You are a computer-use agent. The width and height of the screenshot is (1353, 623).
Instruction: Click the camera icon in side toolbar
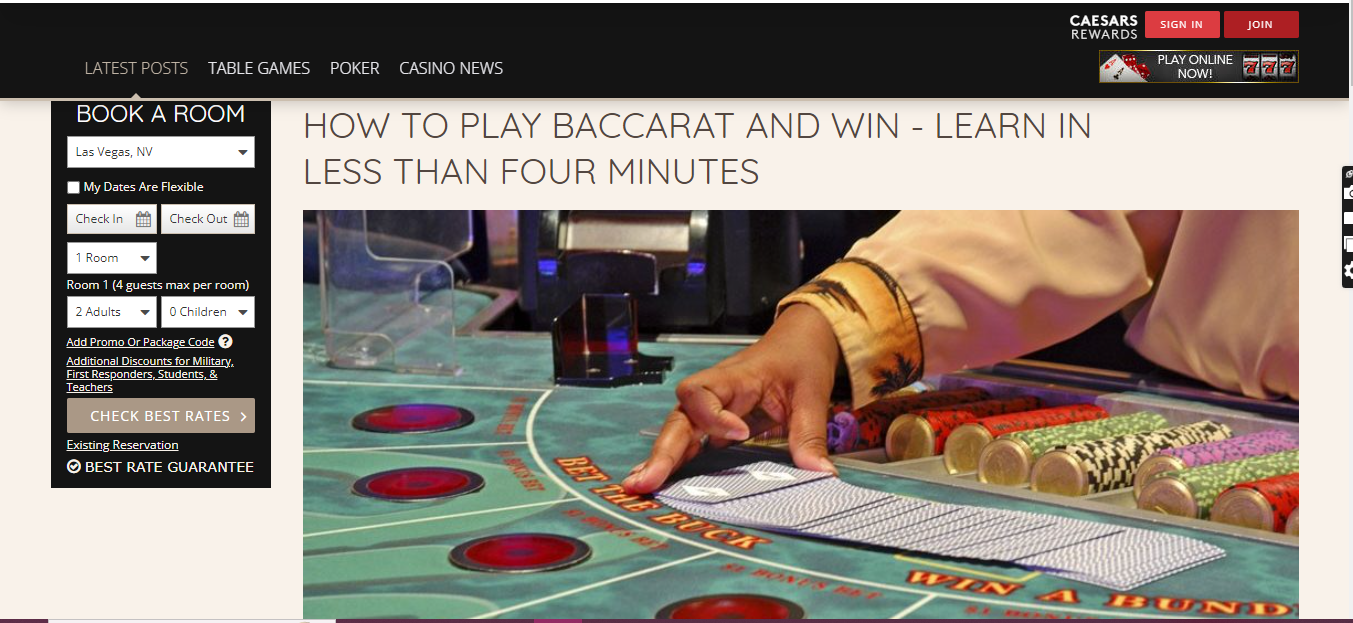[x=1348, y=193]
